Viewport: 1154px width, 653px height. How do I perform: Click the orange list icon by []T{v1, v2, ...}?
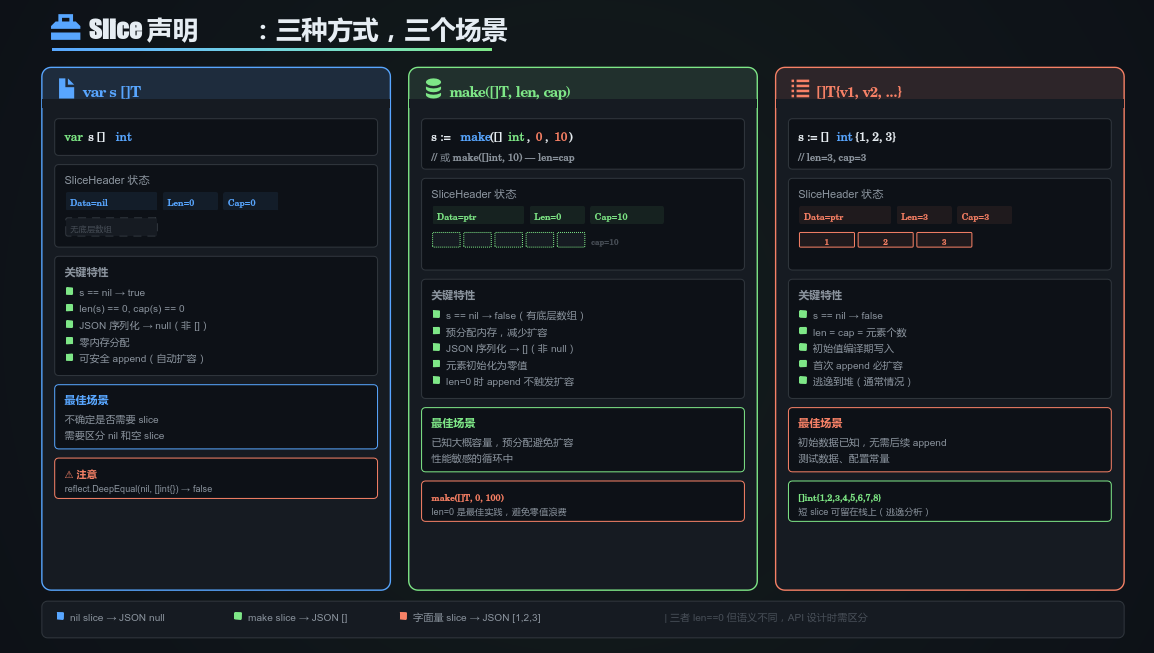[800, 88]
